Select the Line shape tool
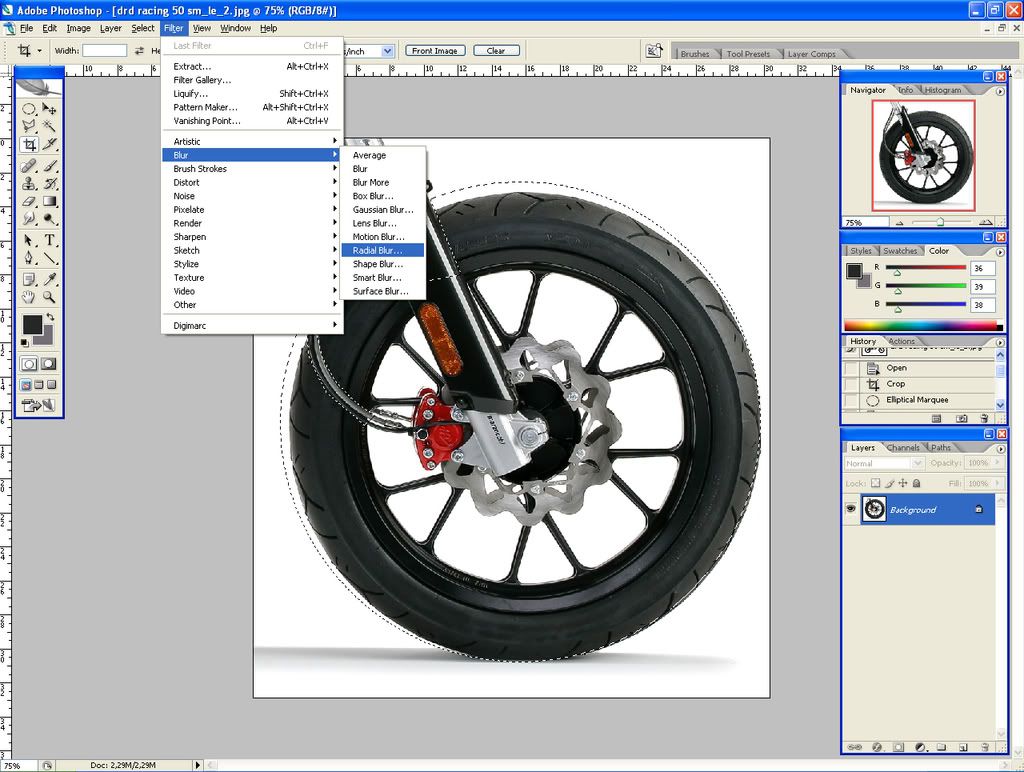Screen dimensions: 1024x772 pos(49,258)
